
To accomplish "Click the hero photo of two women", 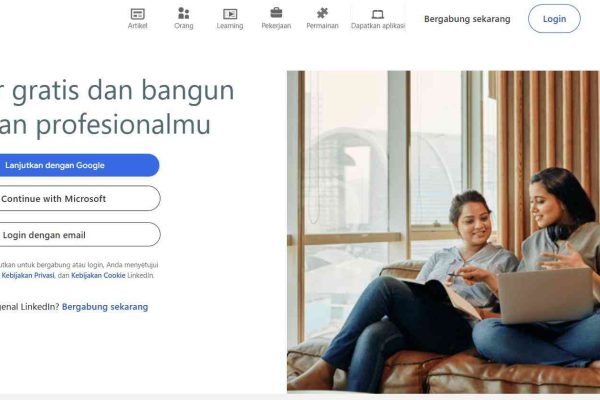I will click(443, 232).
